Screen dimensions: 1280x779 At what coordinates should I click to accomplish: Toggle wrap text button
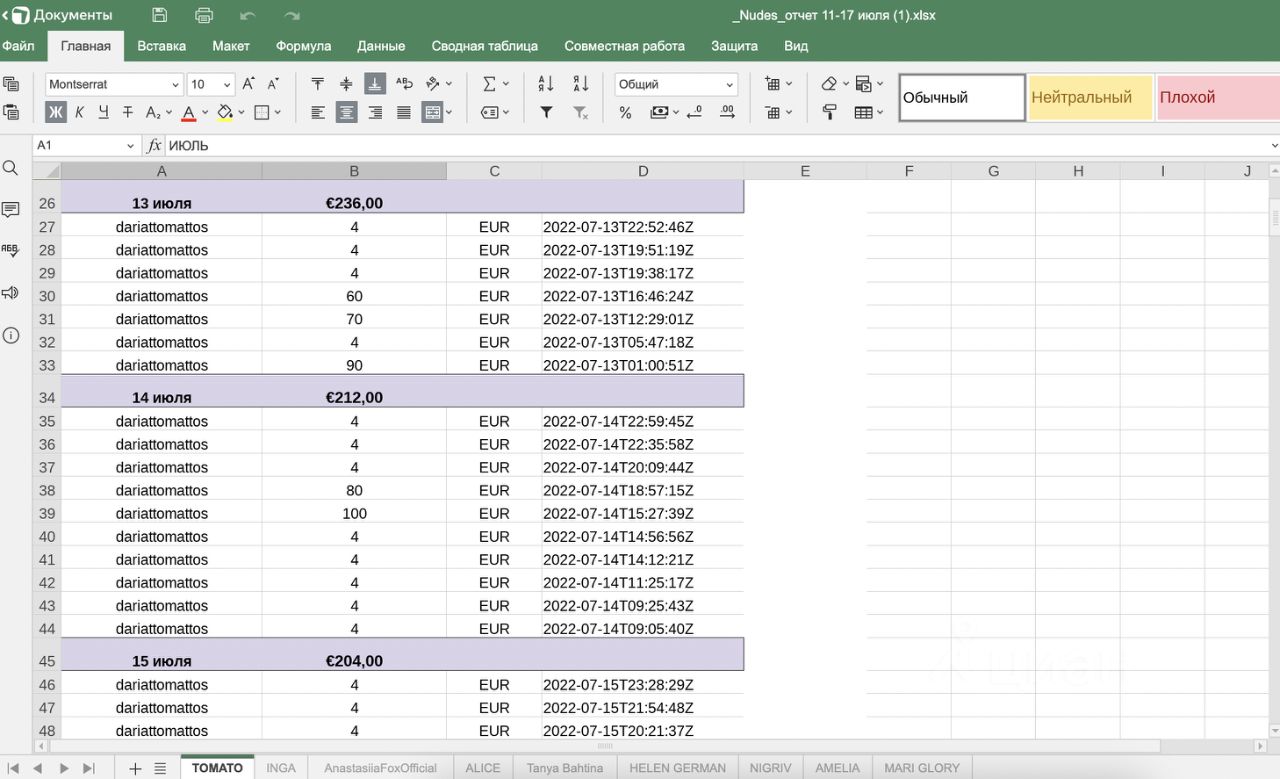(404, 84)
